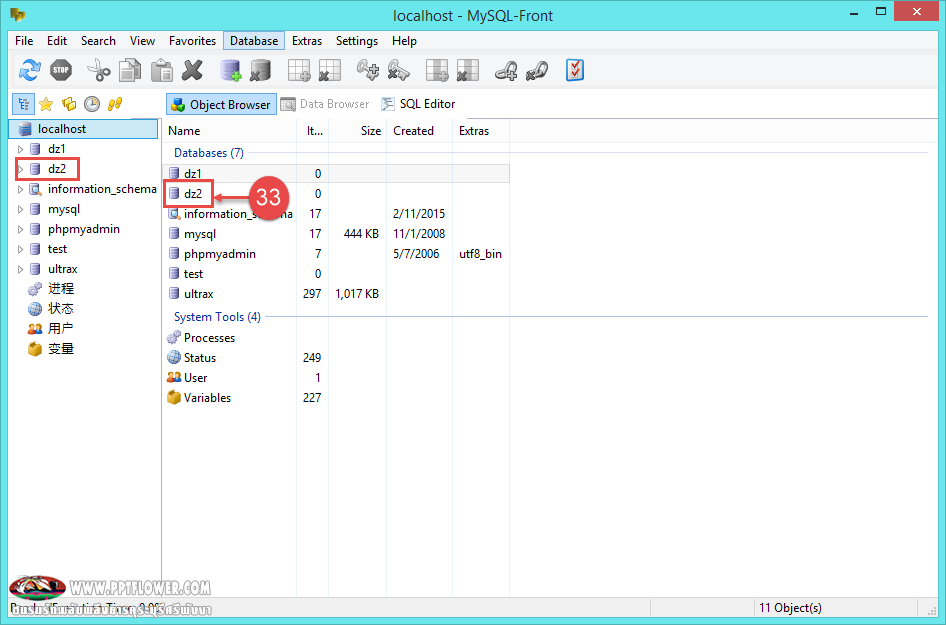
Task: Open the Extras menu
Action: coord(307,41)
